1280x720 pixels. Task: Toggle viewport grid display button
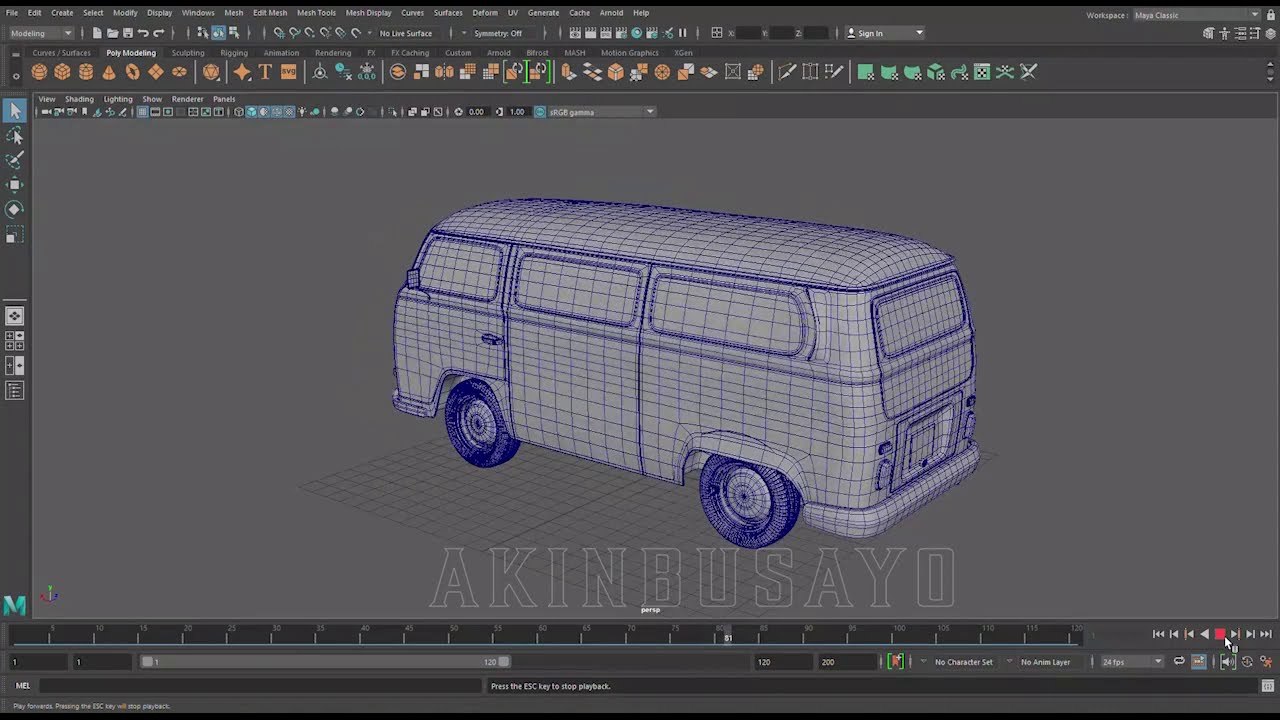(141, 112)
